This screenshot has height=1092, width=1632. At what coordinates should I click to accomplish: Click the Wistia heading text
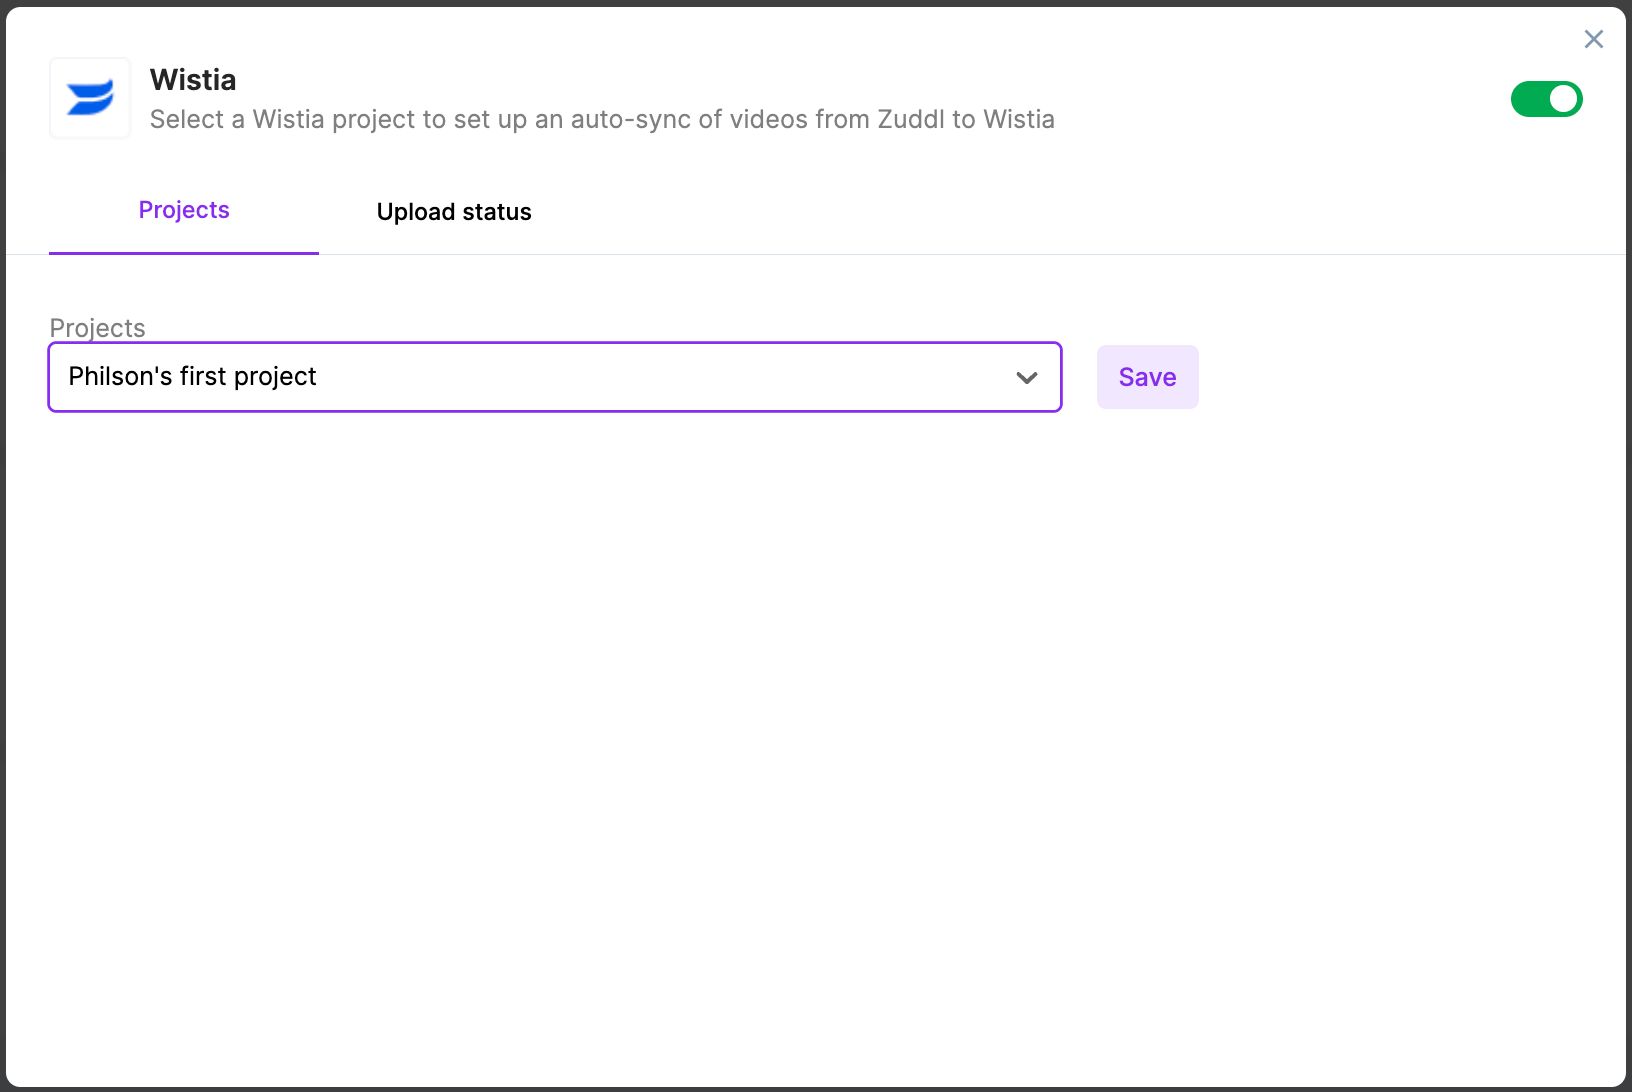193,79
